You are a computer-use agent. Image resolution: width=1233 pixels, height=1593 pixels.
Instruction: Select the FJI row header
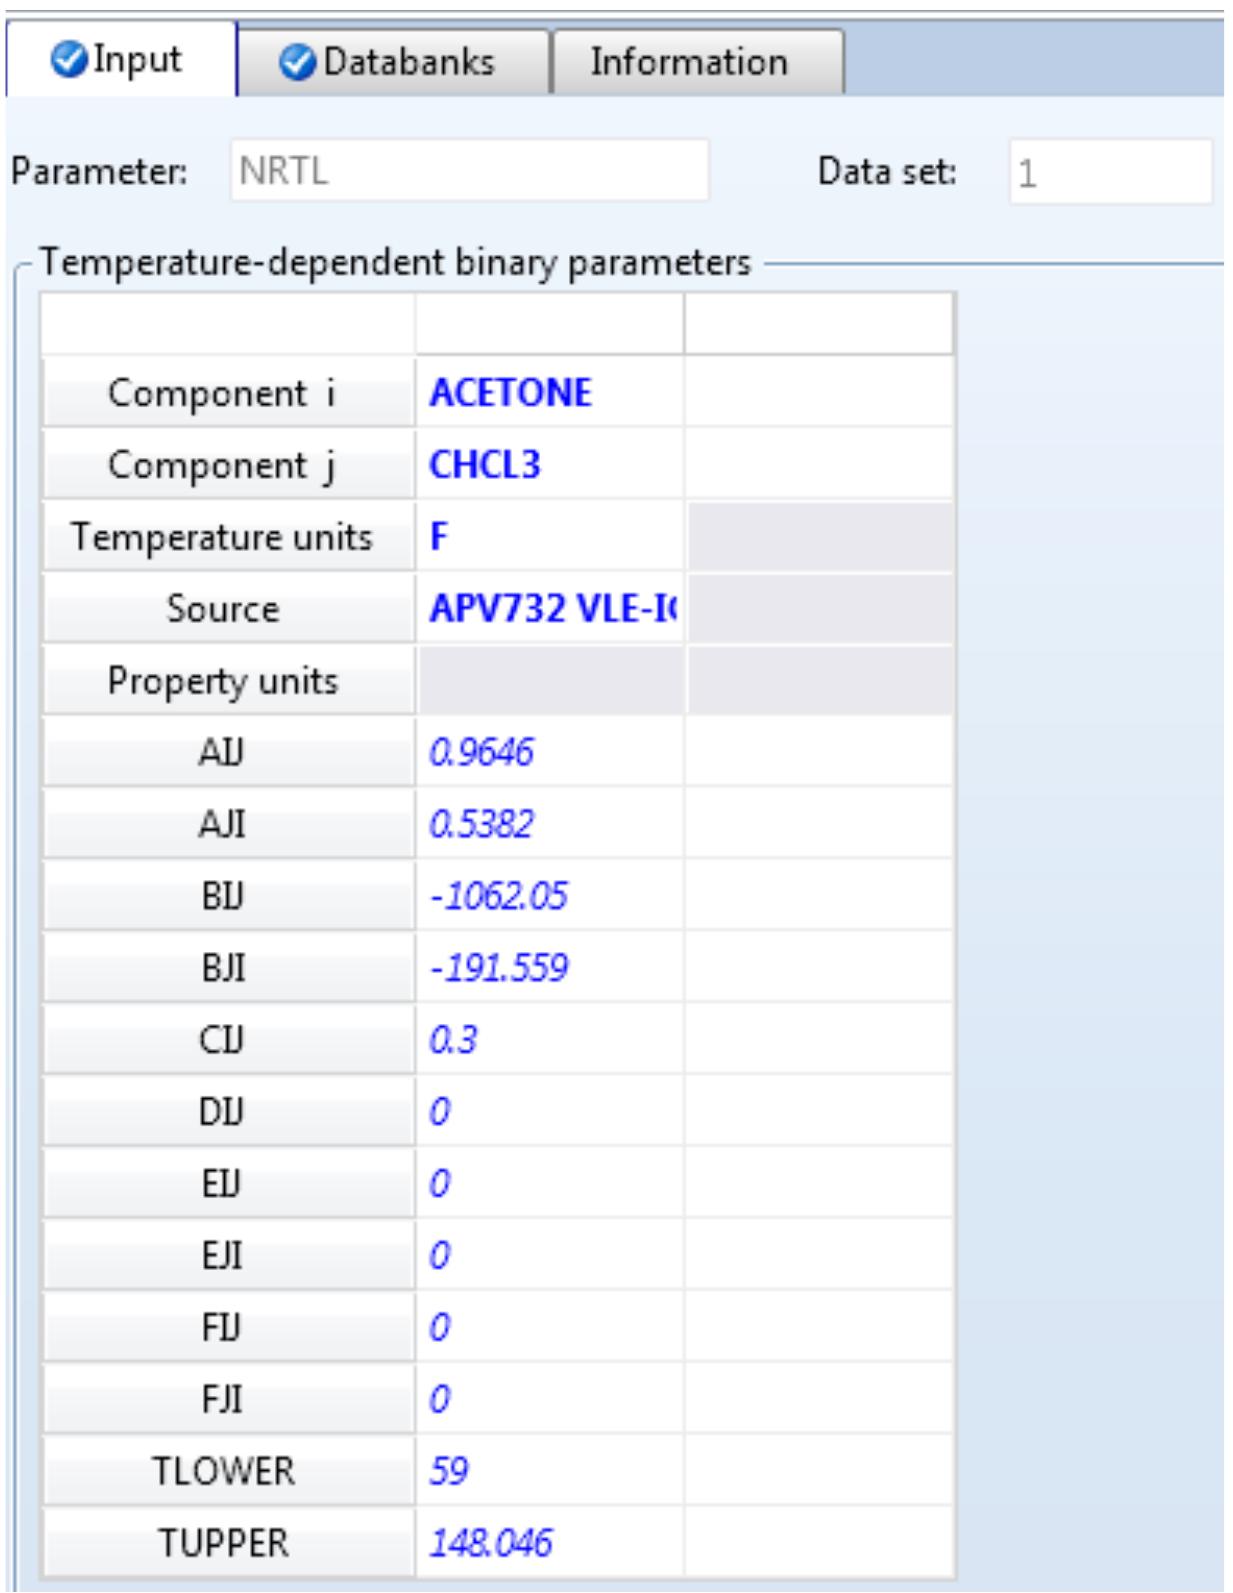coord(228,1399)
